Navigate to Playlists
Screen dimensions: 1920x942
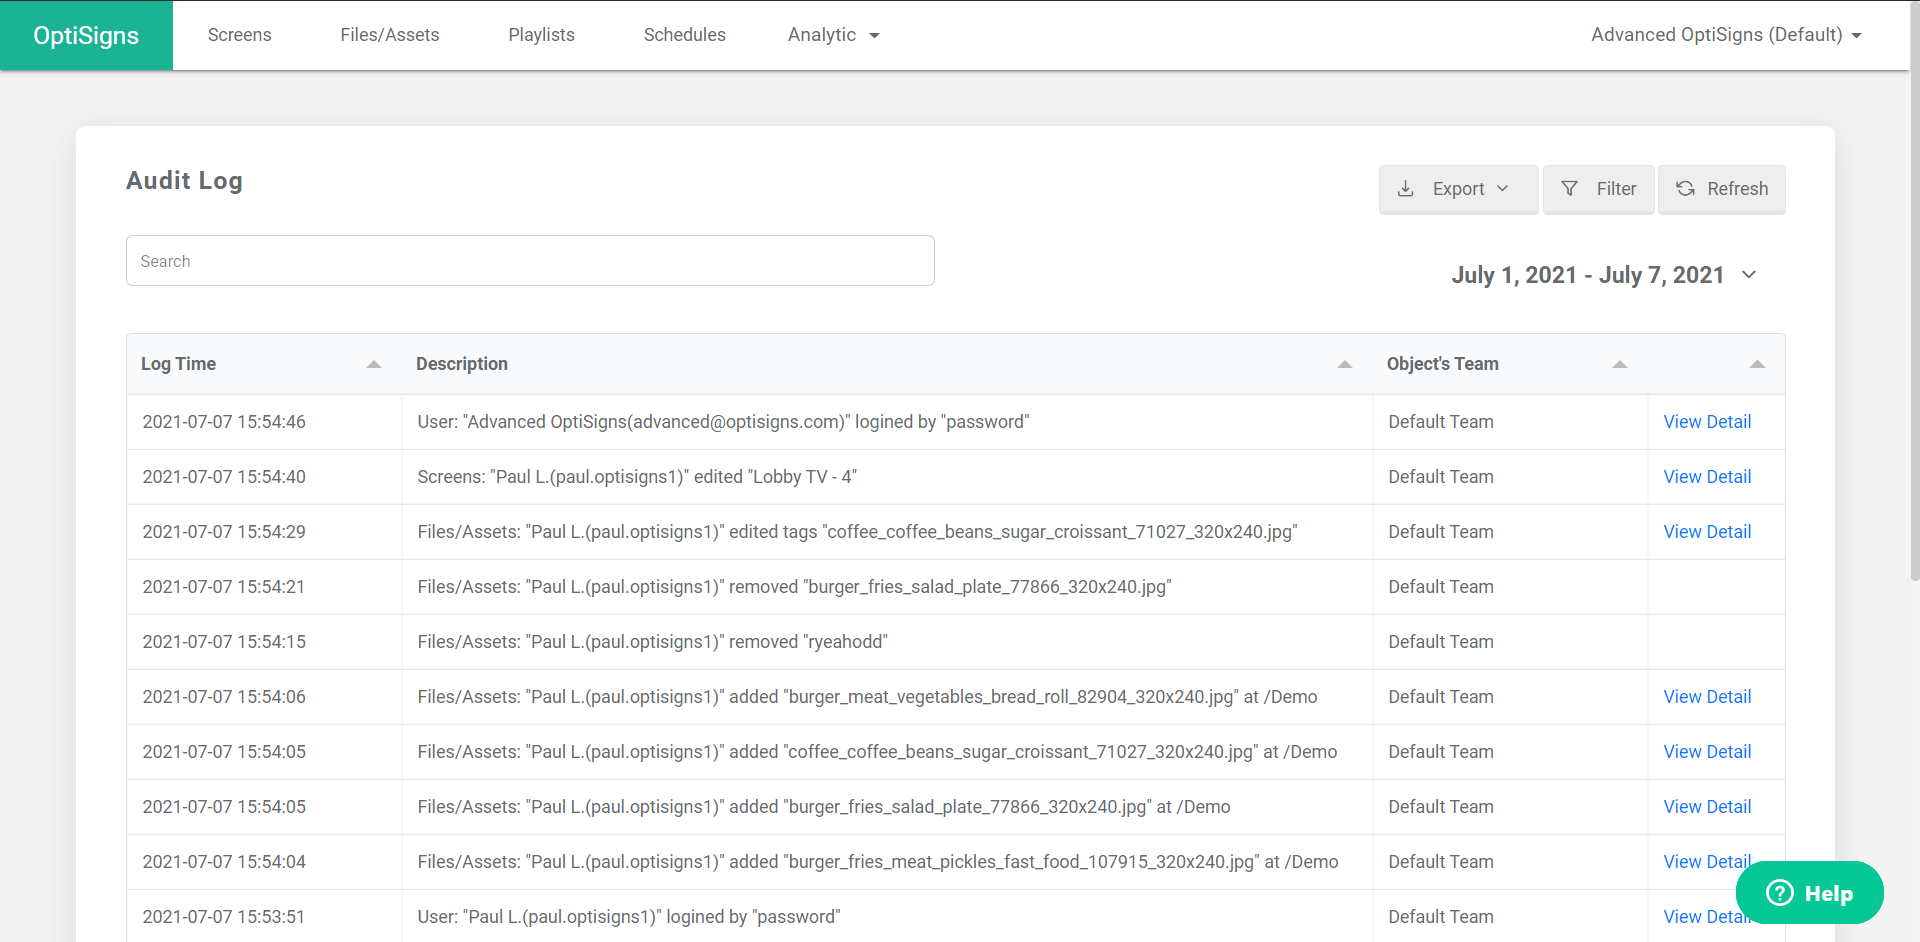541,35
